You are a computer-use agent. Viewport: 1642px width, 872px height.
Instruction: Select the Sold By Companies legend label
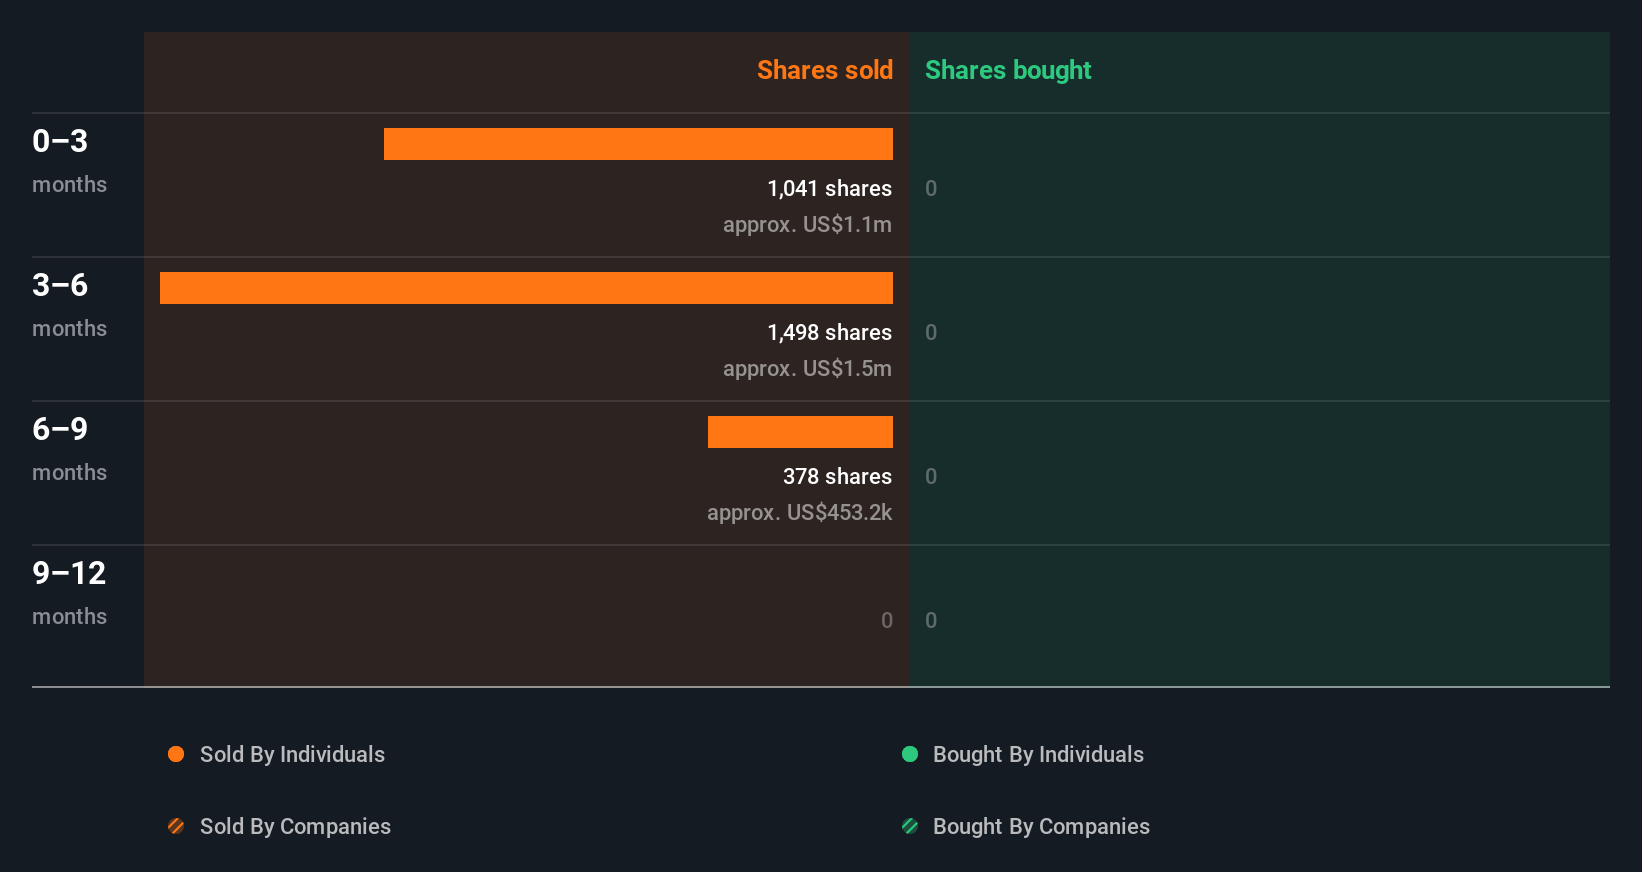click(295, 827)
